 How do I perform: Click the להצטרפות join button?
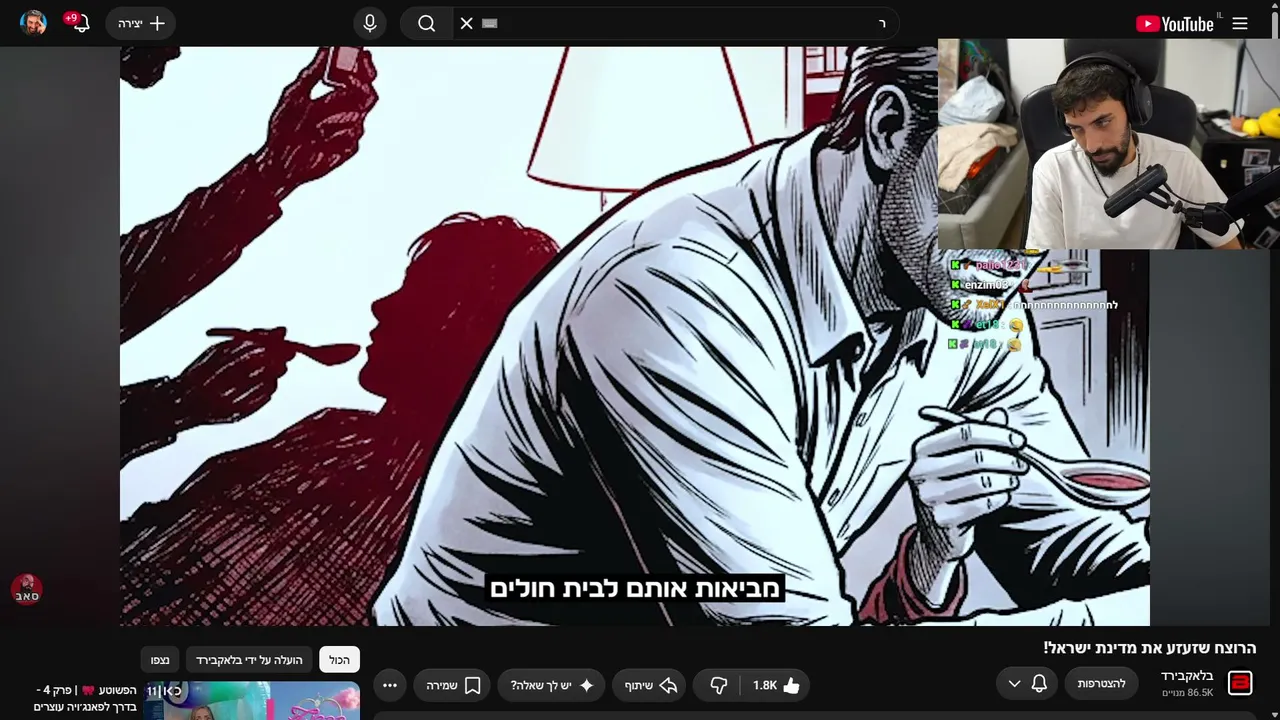[x=1101, y=684]
